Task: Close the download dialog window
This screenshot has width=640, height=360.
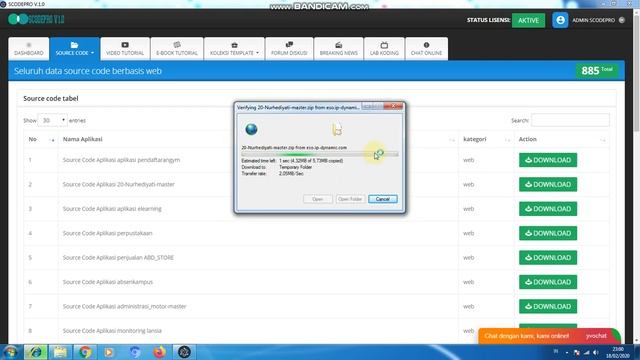Action: point(393,107)
